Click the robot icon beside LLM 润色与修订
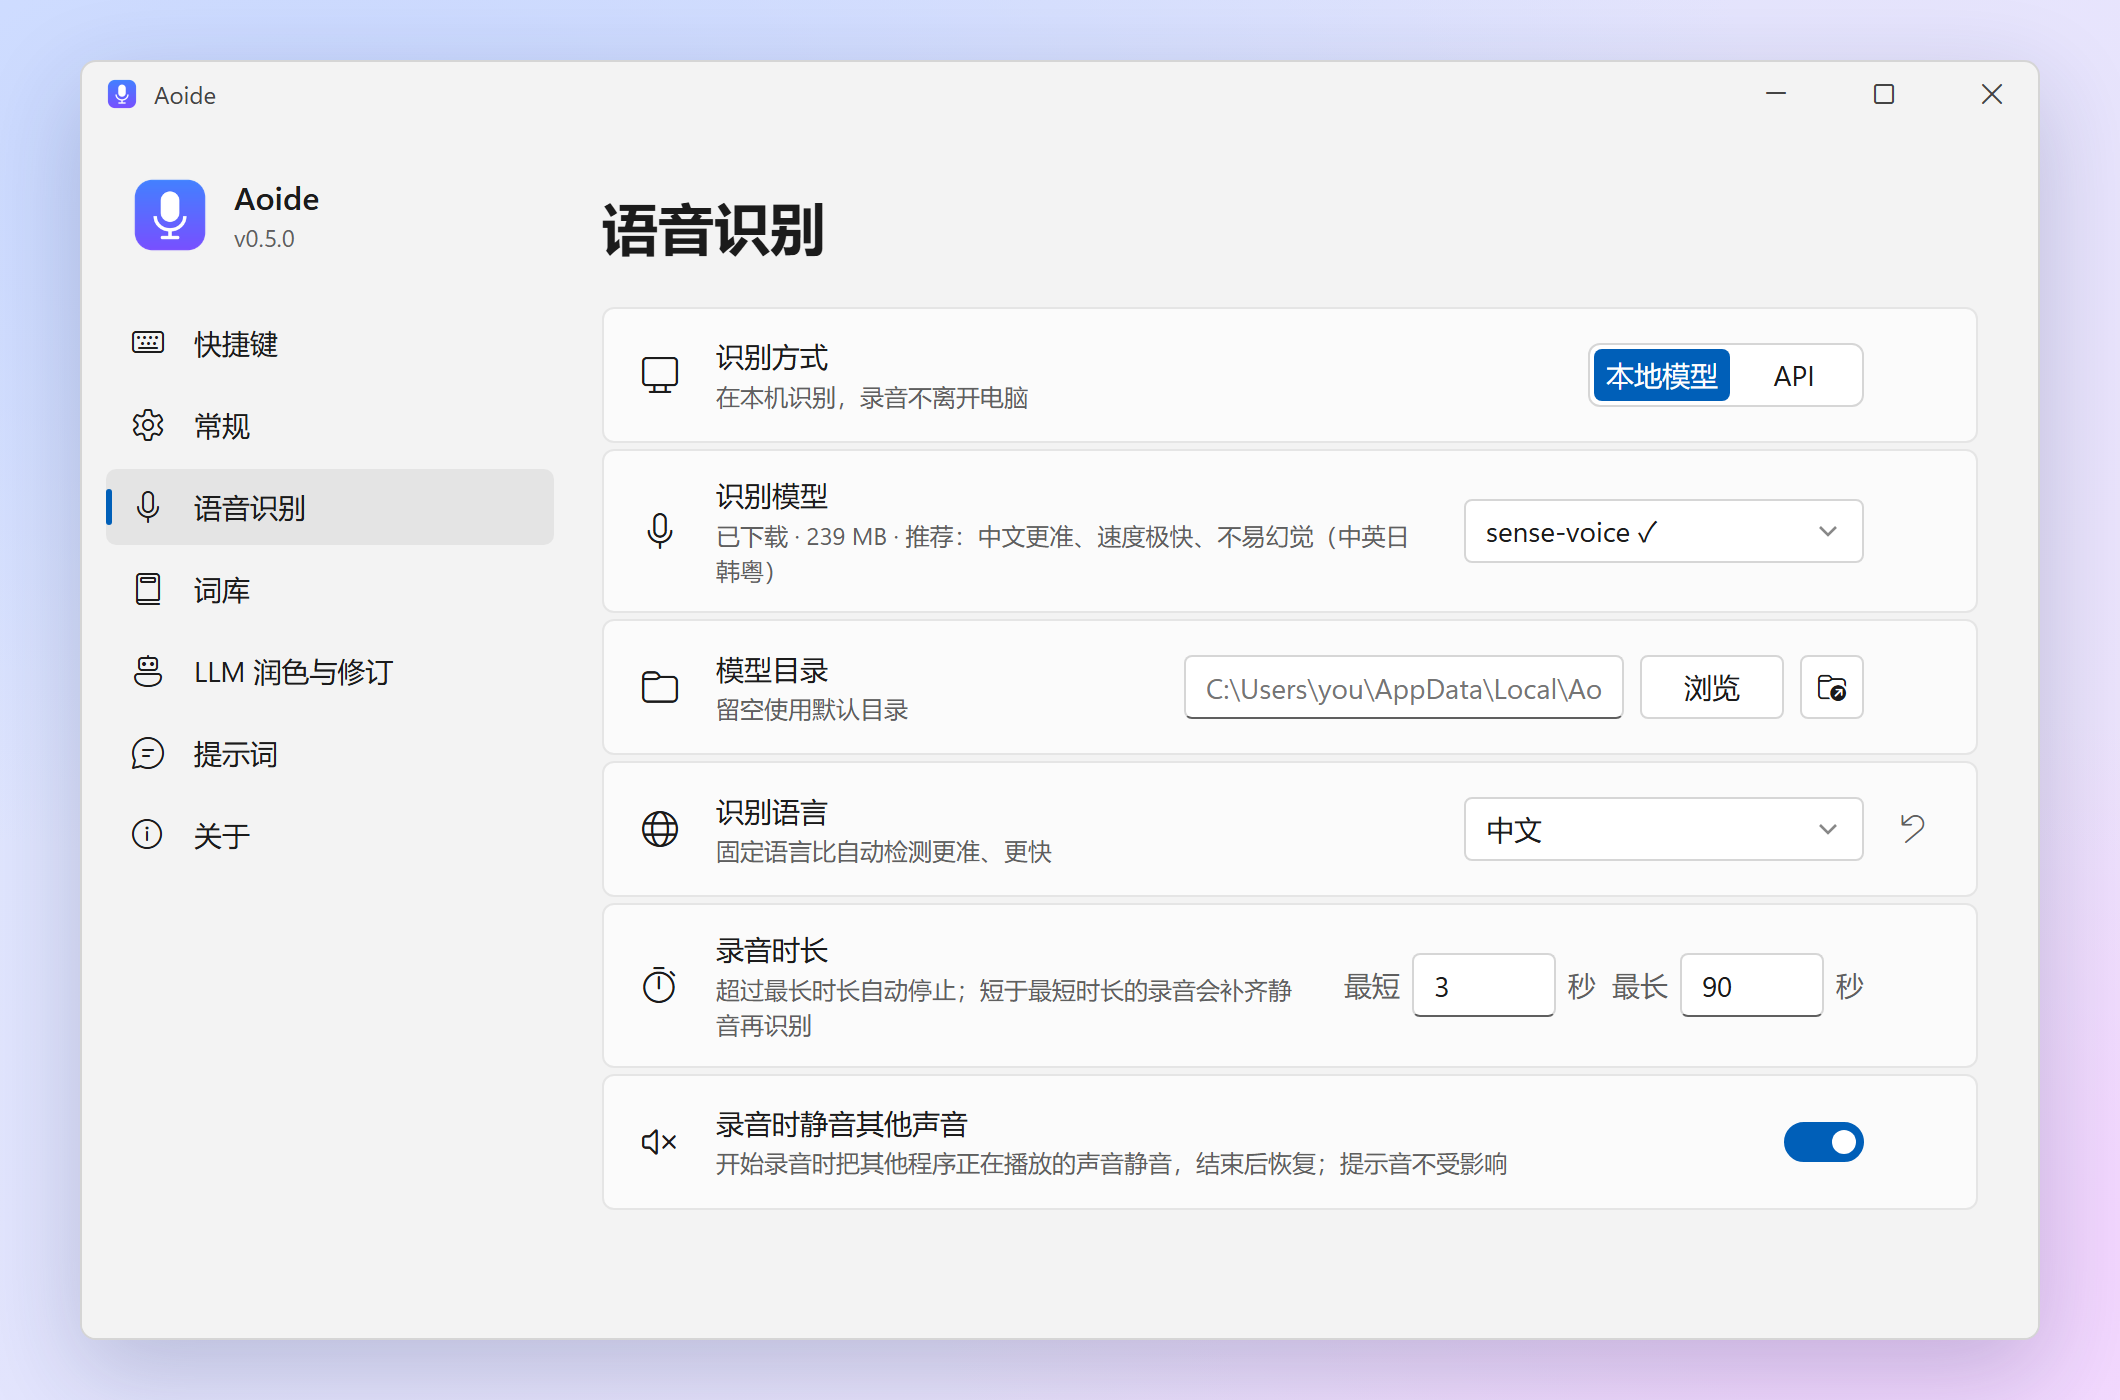 [x=148, y=671]
